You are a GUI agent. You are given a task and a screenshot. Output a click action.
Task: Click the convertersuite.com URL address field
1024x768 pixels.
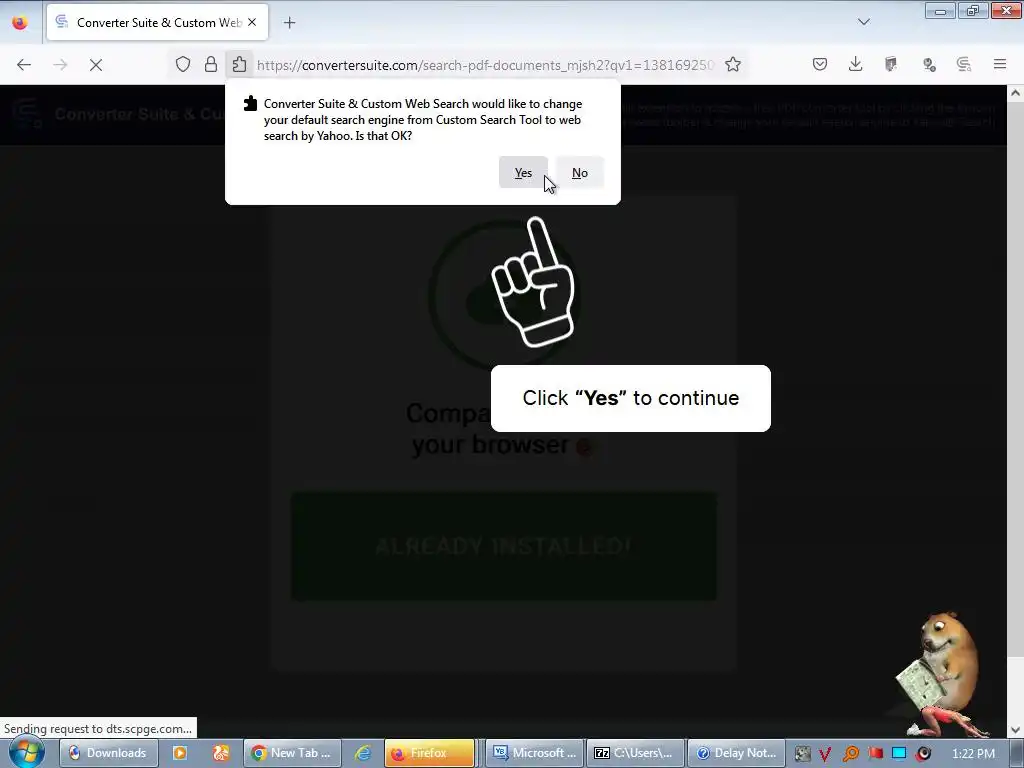point(486,65)
